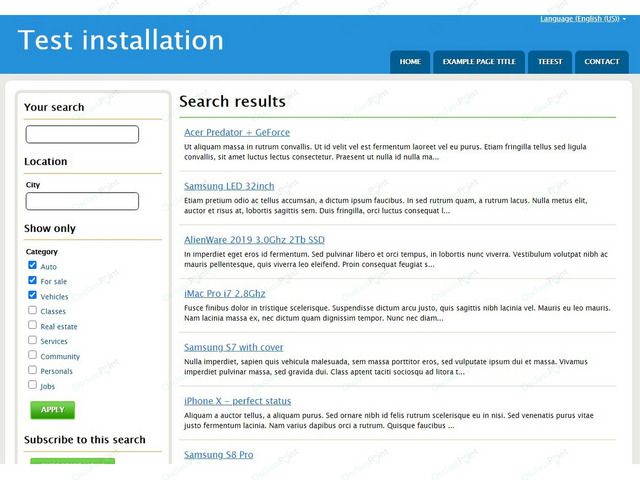The image size is (640, 480).
Task: Click the Show only heading
Action: tap(50, 229)
